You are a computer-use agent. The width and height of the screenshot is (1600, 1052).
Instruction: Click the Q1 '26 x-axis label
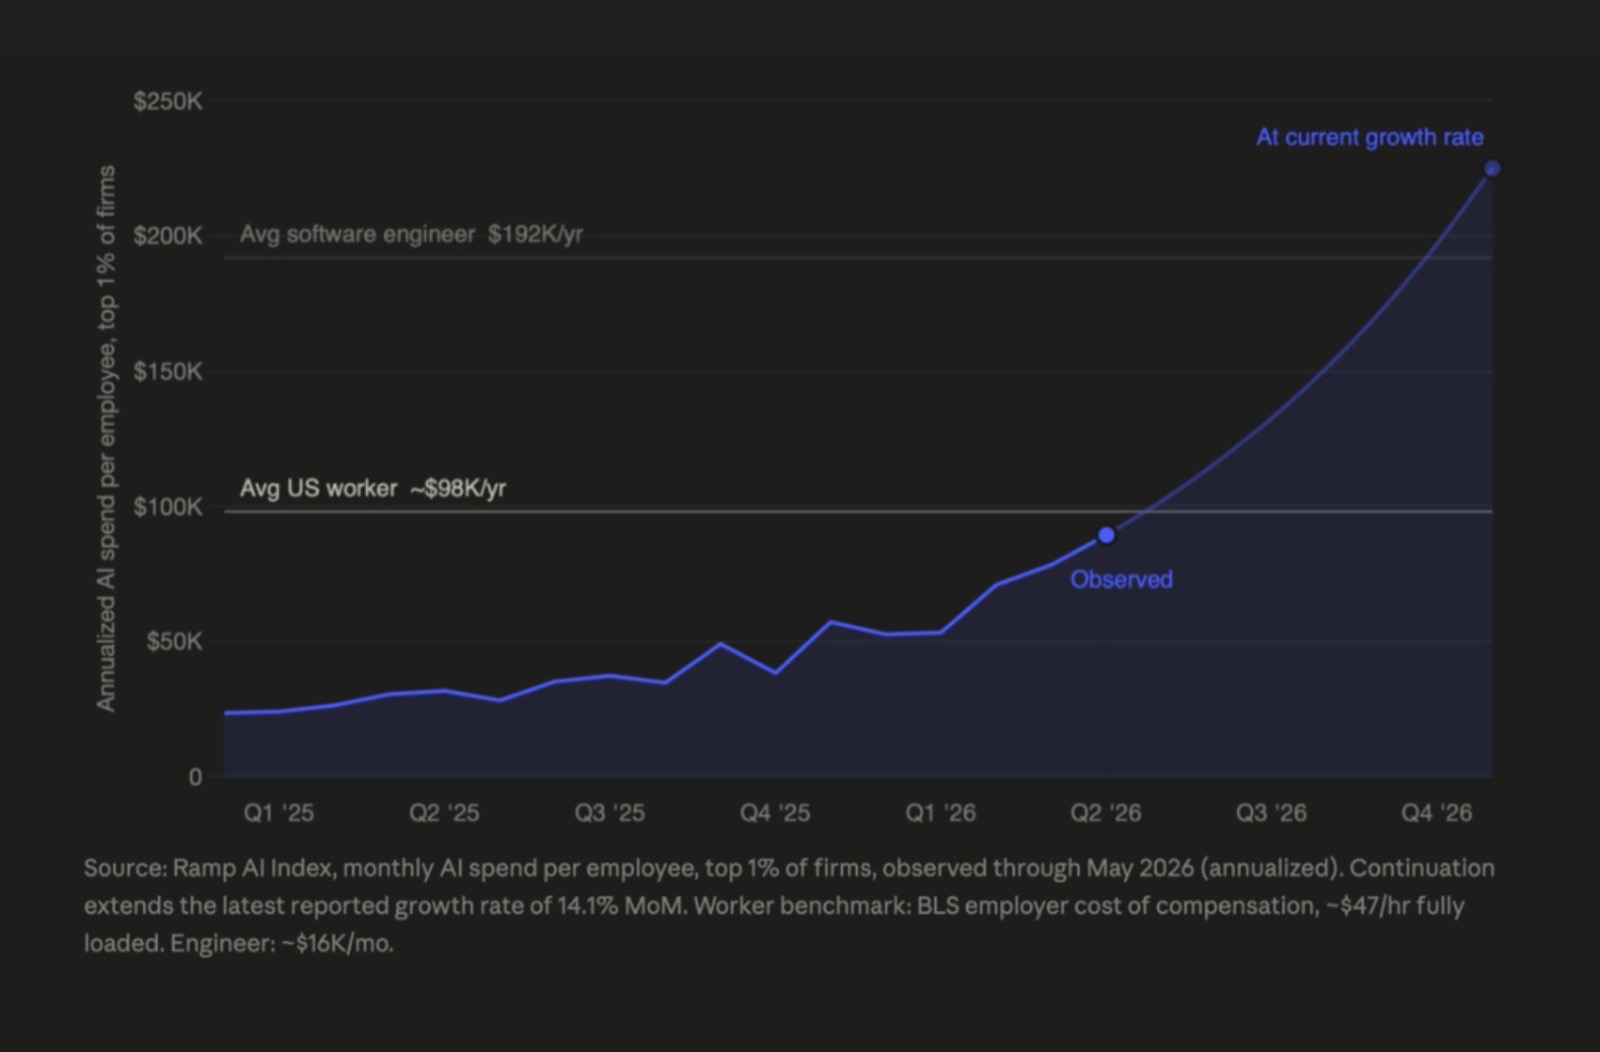pyautogui.click(x=940, y=813)
